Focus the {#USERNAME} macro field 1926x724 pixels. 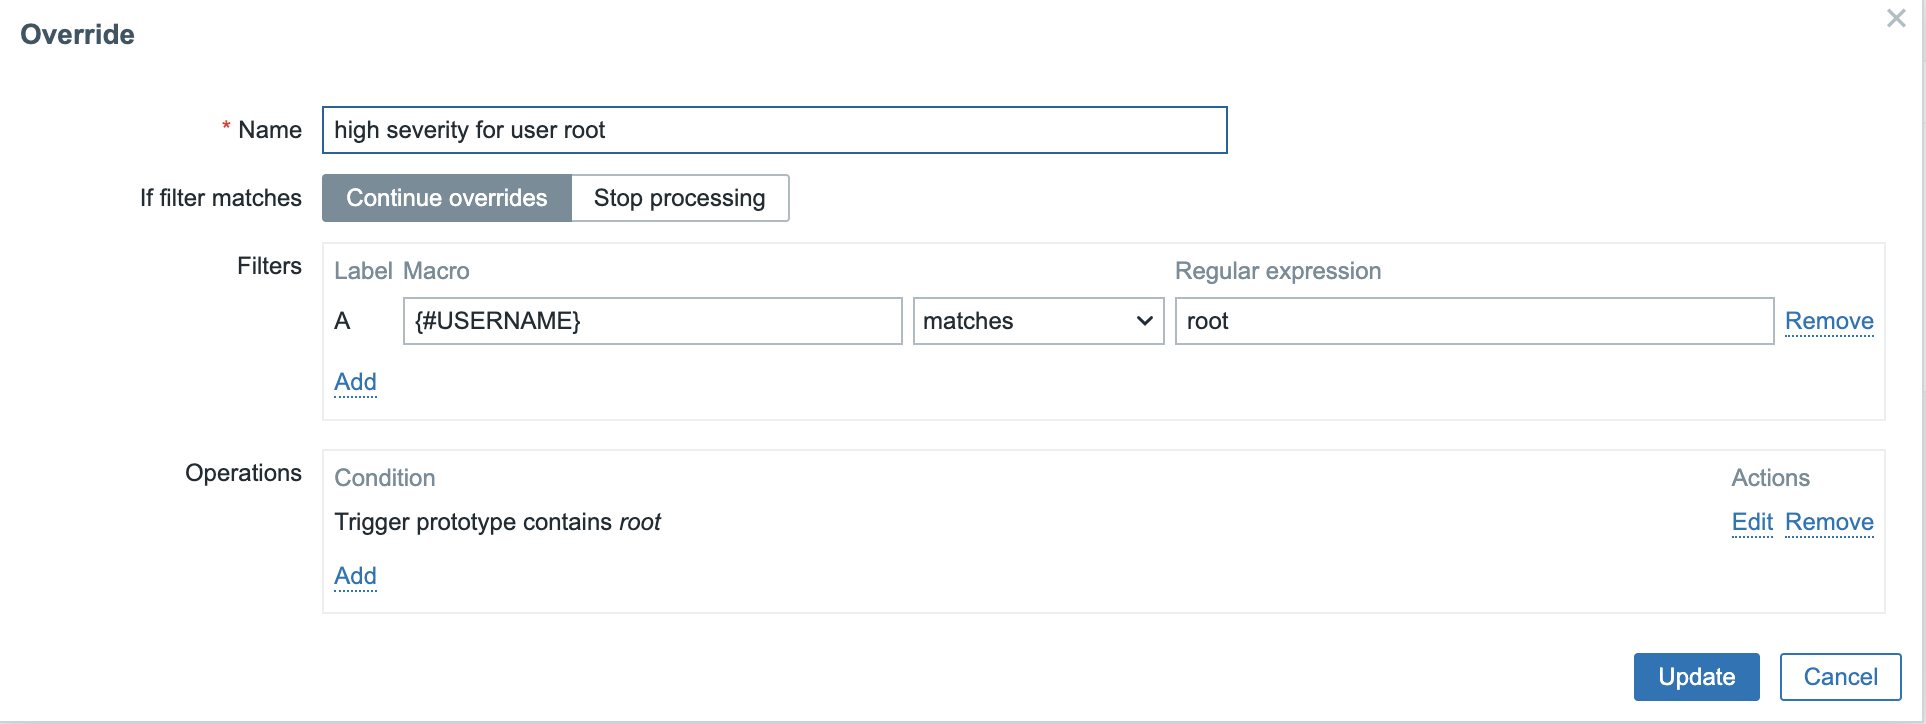pyautogui.click(x=652, y=321)
